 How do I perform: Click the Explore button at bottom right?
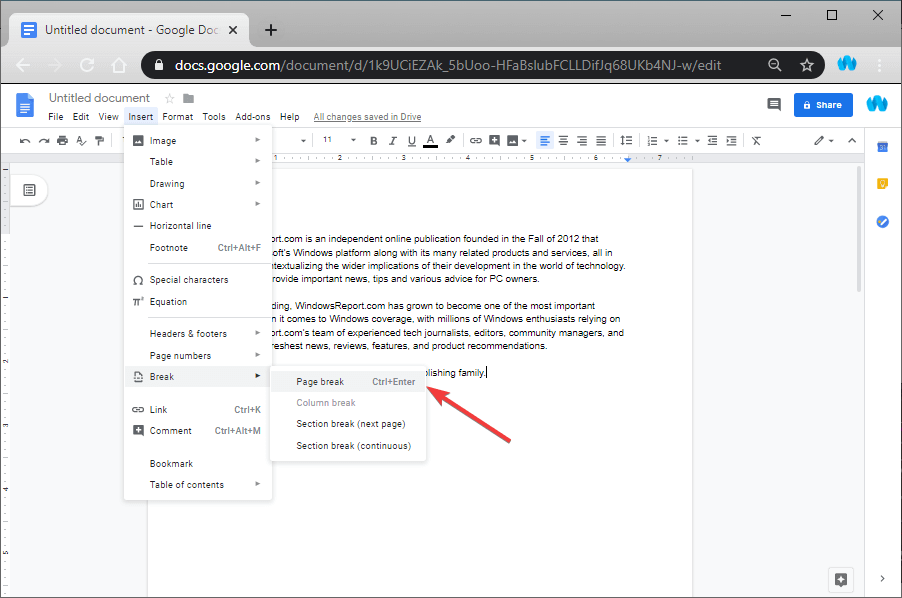[840, 580]
